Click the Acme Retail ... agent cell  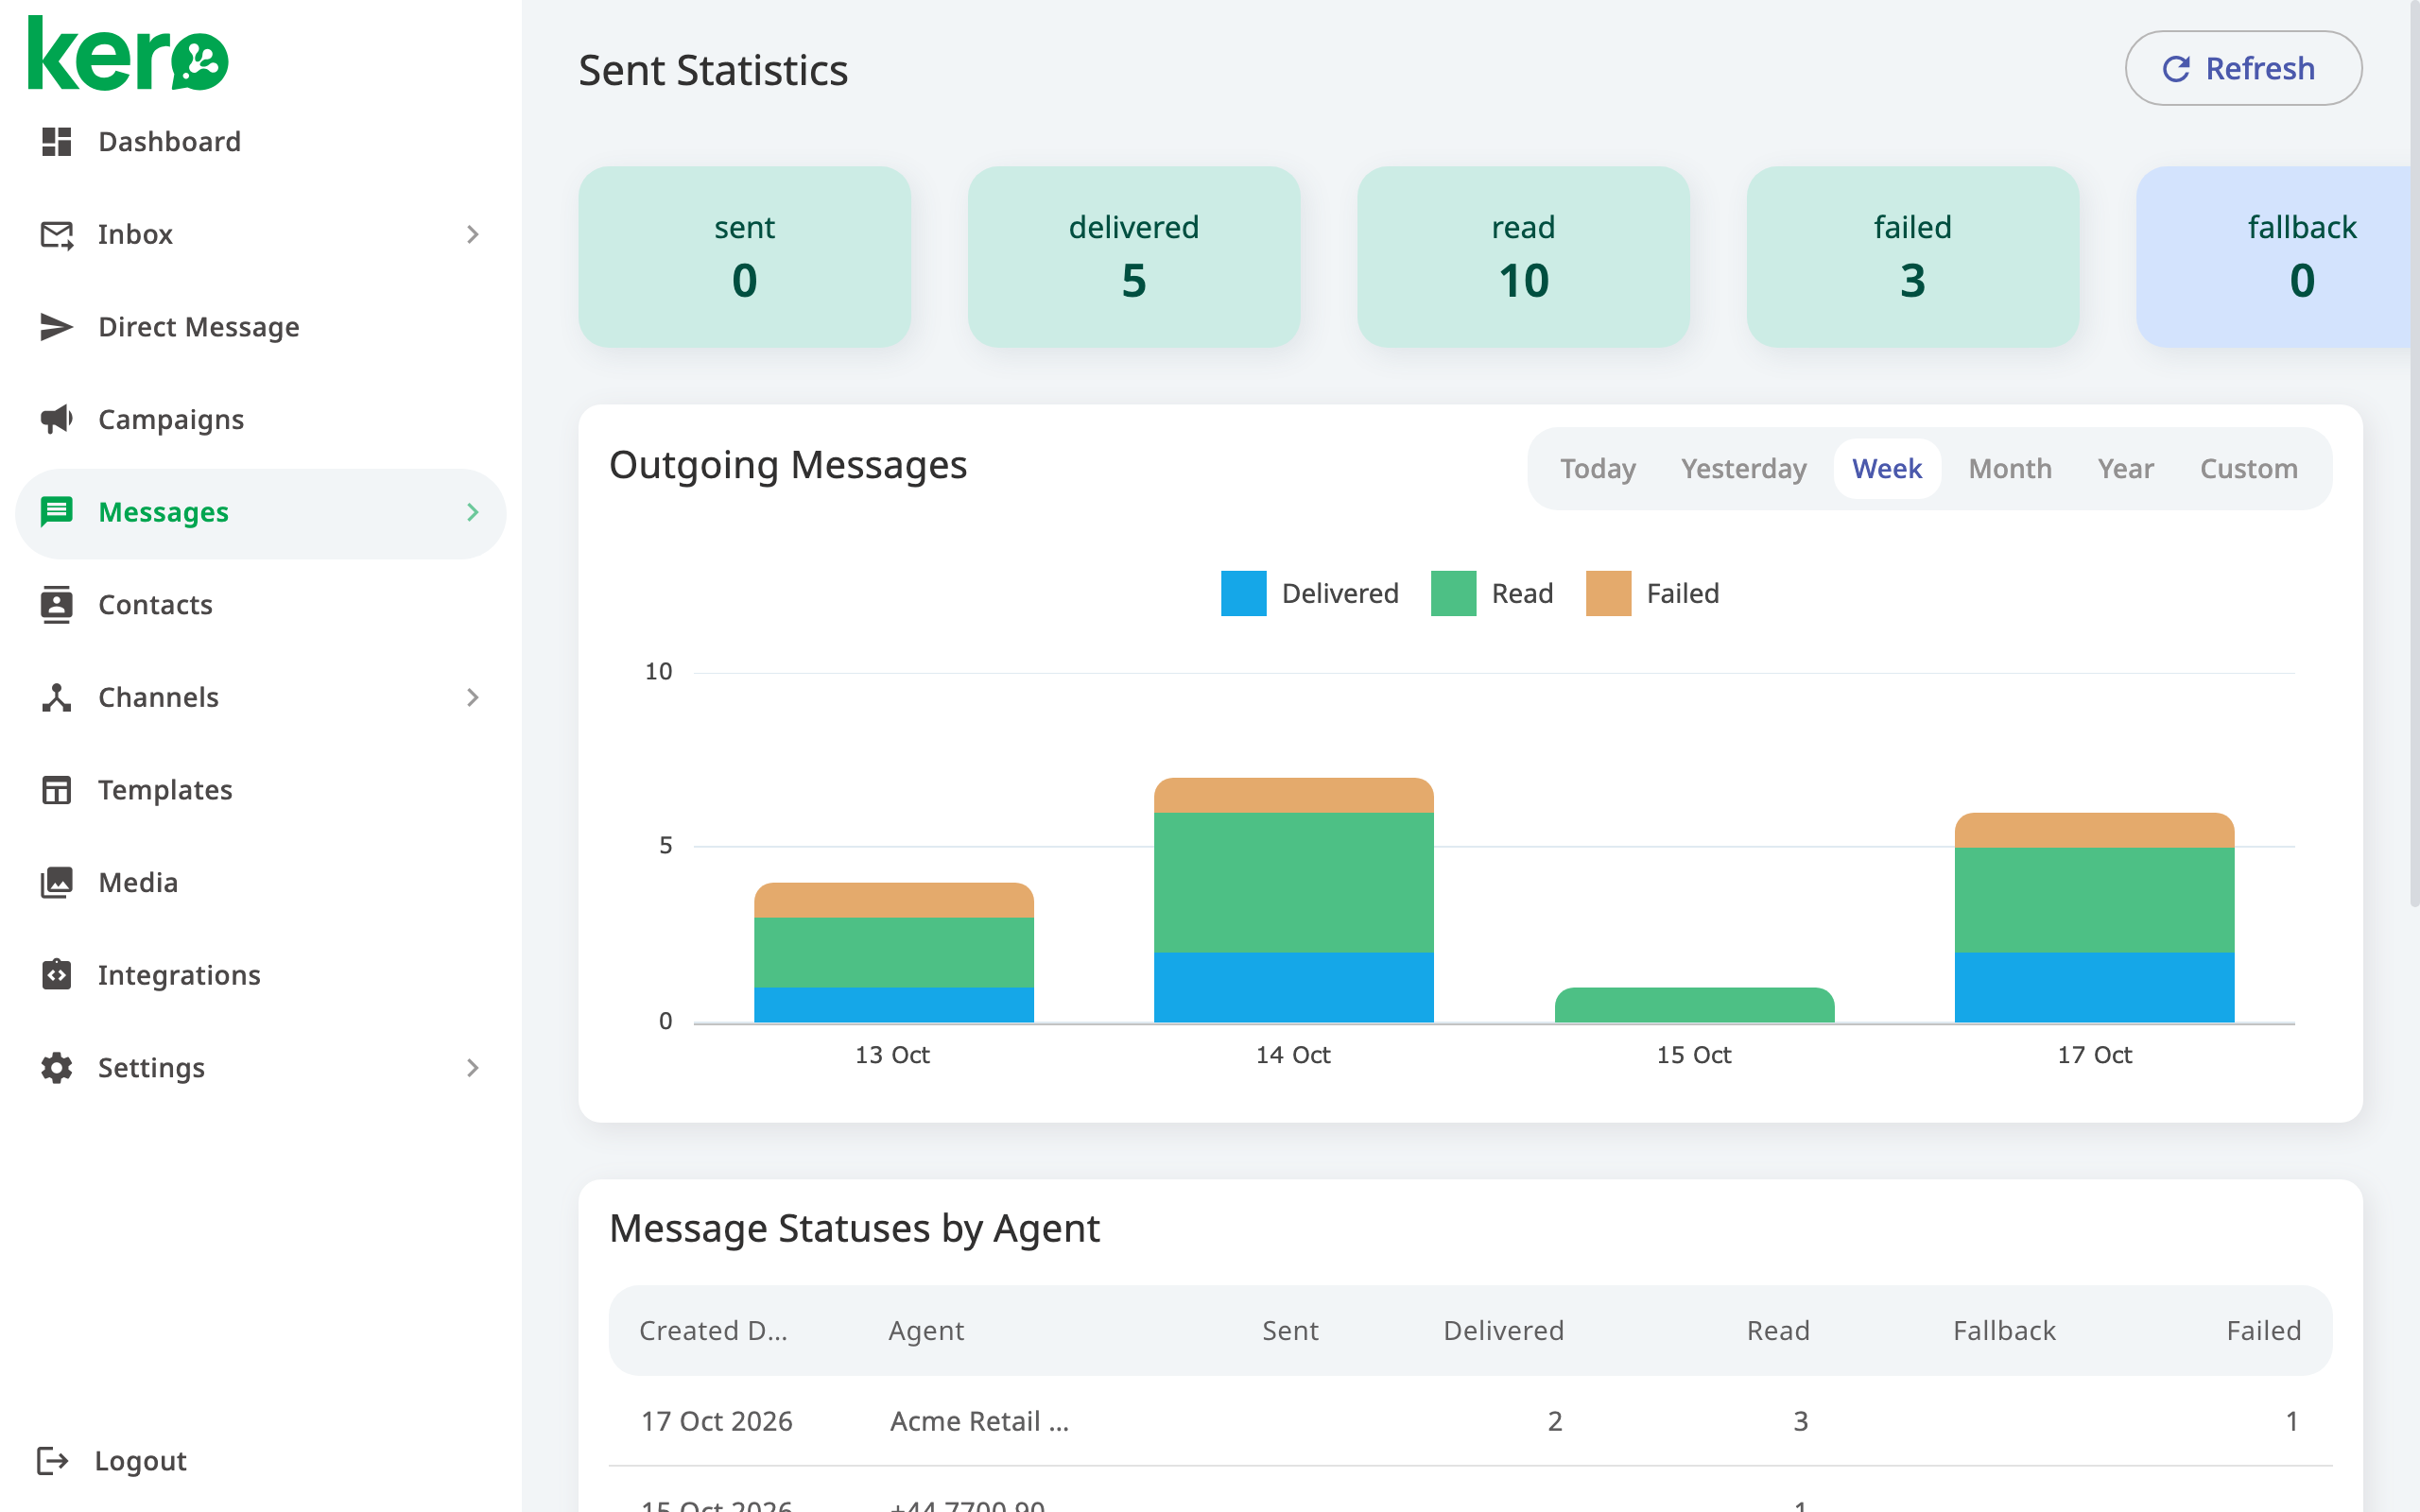point(980,1421)
